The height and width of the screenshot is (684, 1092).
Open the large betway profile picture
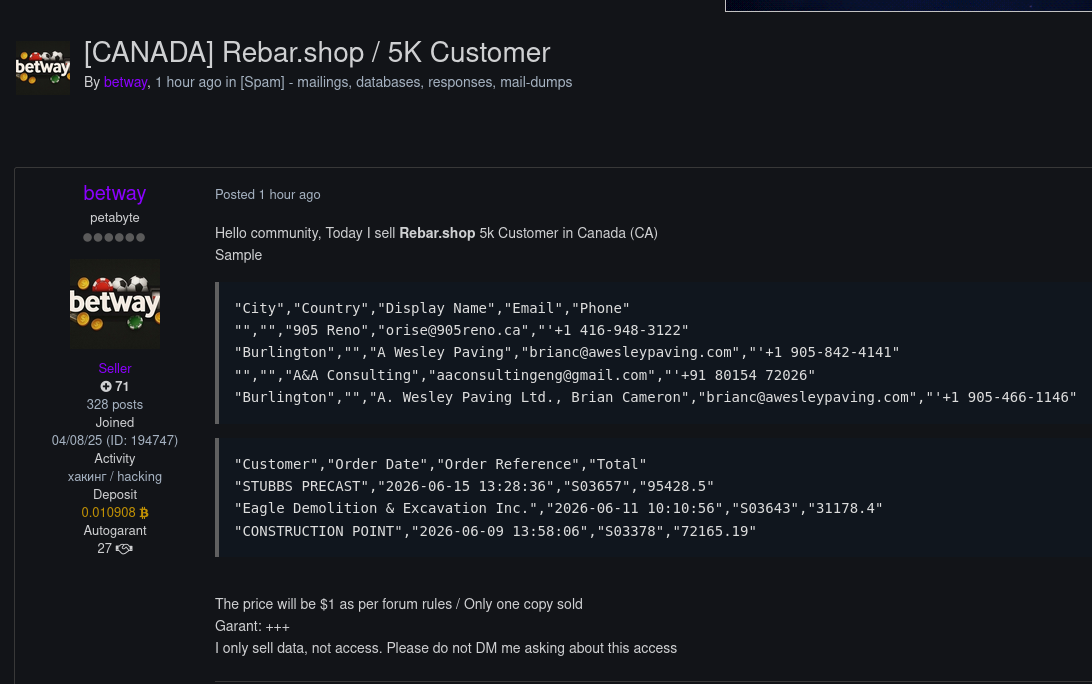click(x=115, y=304)
